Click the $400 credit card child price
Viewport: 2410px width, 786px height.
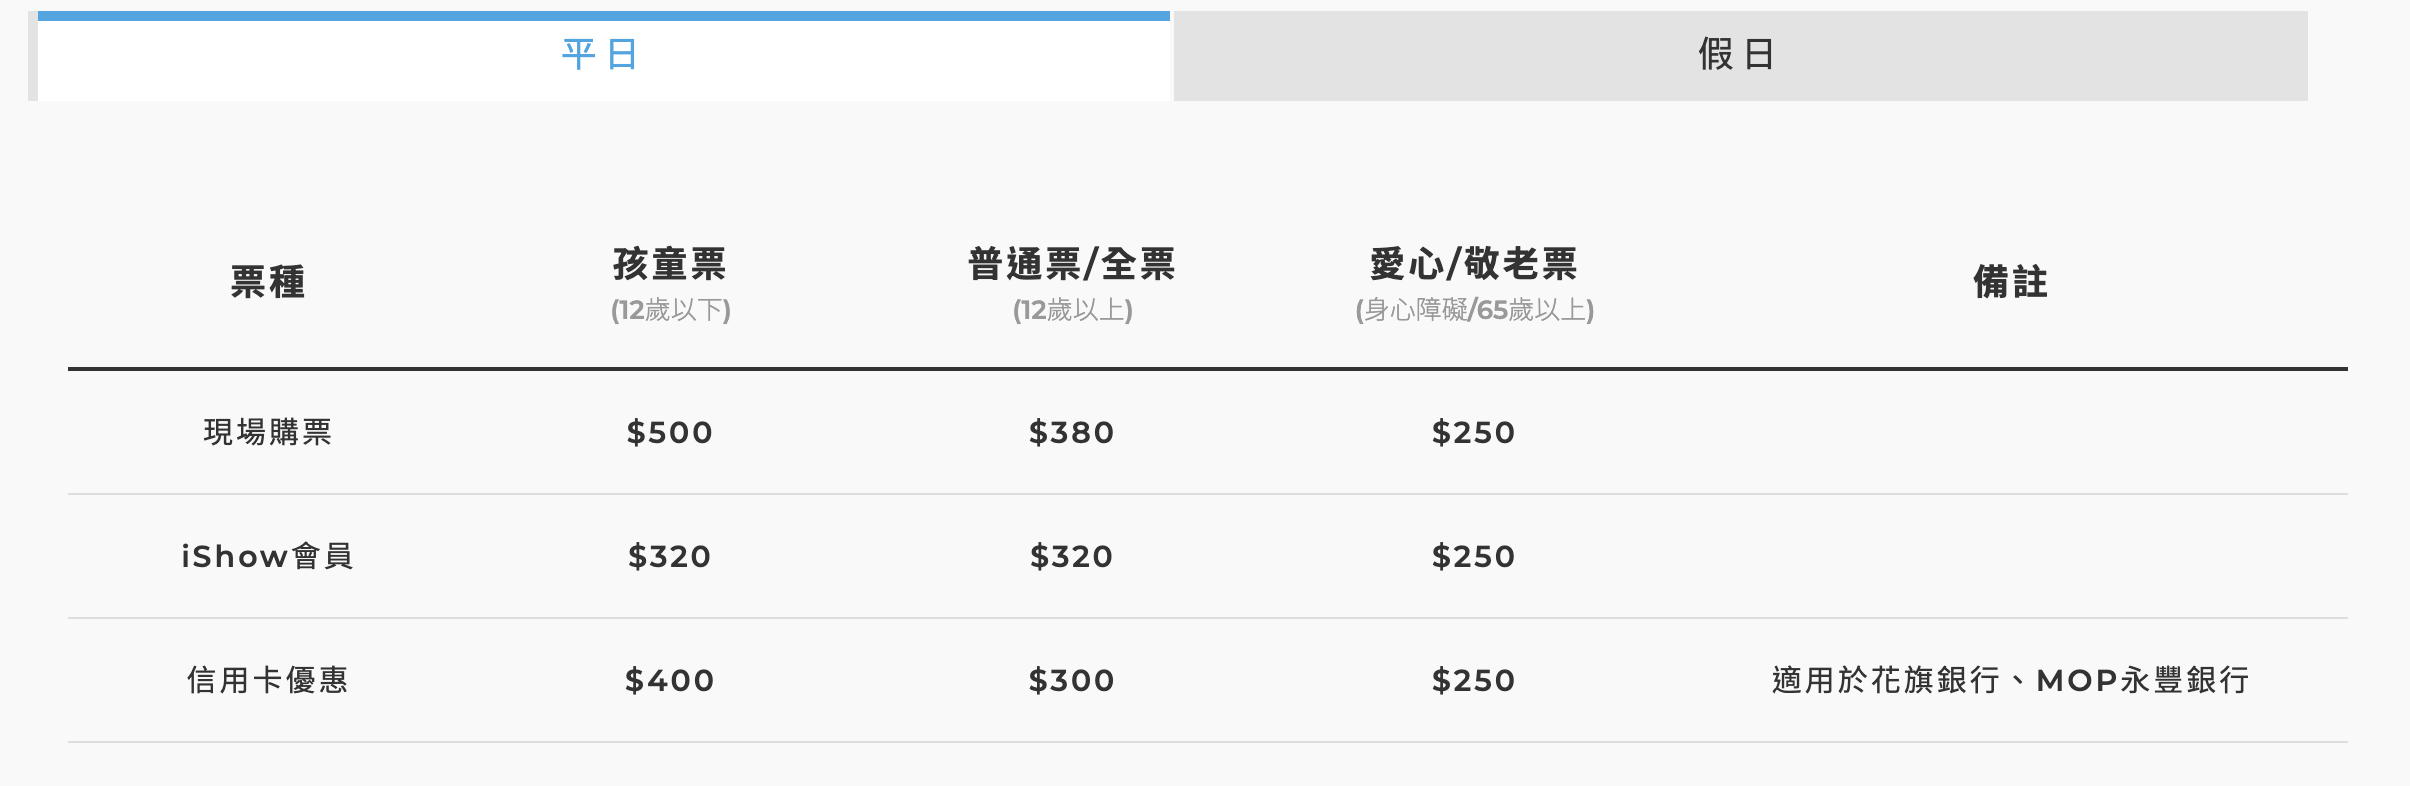tap(670, 680)
